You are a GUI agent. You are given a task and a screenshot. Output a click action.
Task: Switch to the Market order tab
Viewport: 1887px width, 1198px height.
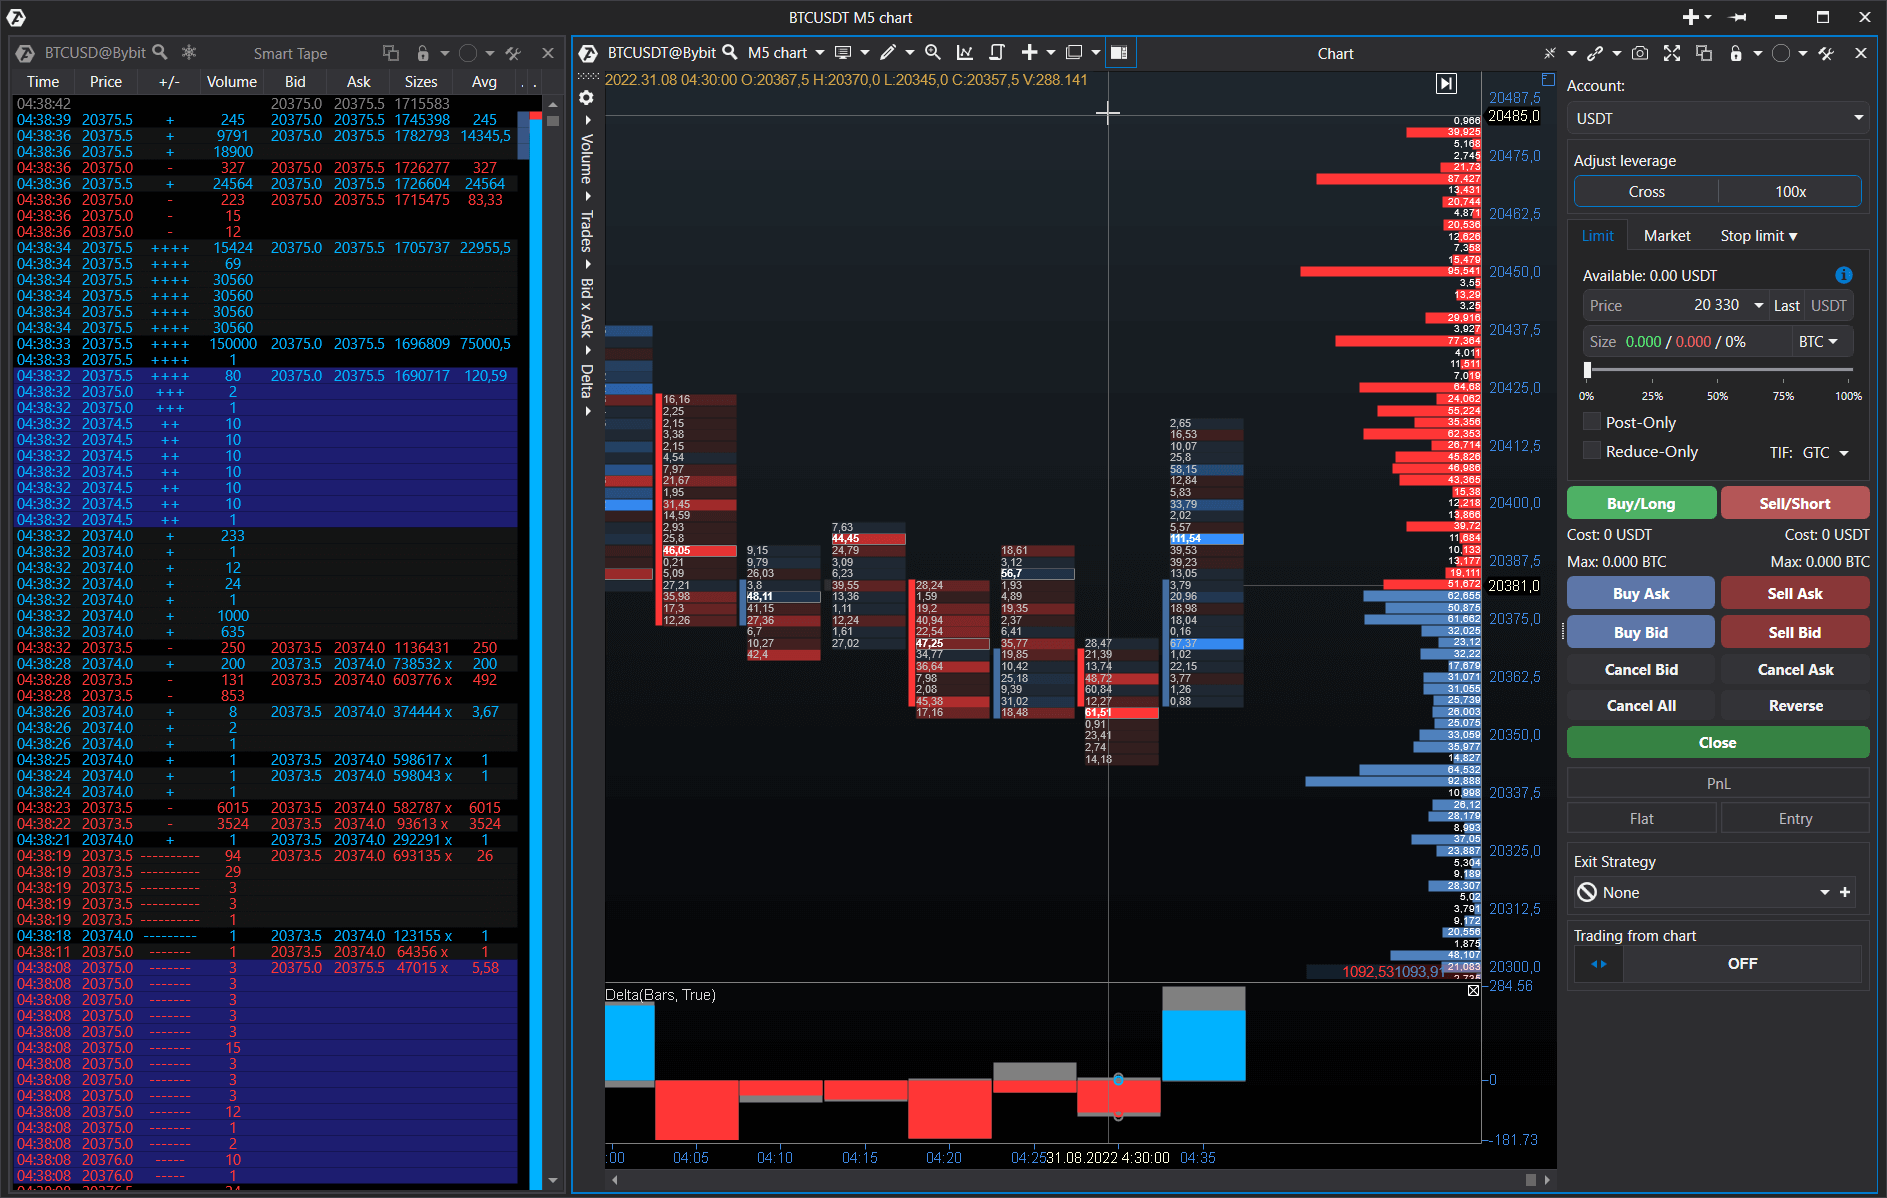pyautogui.click(x=1667, y=235)
